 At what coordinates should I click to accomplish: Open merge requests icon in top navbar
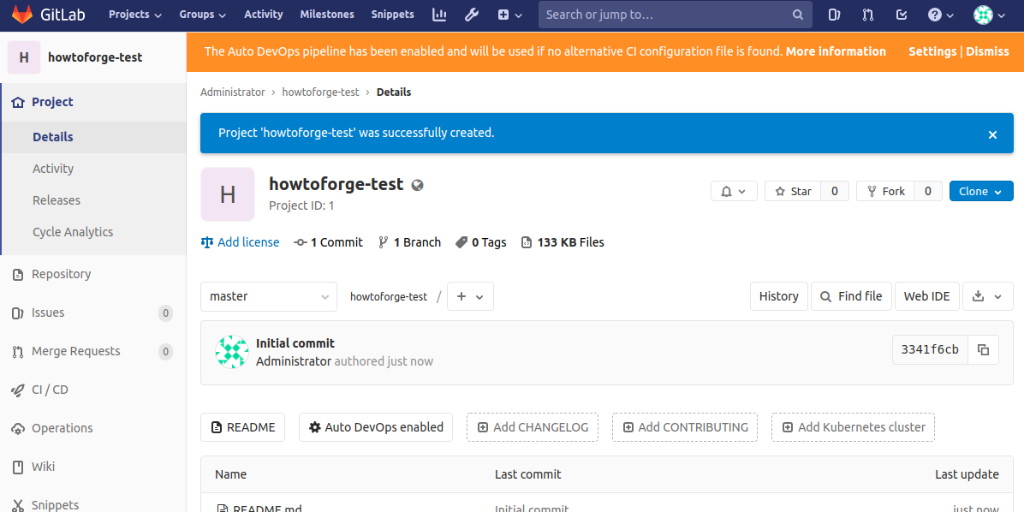click(868, 14)
